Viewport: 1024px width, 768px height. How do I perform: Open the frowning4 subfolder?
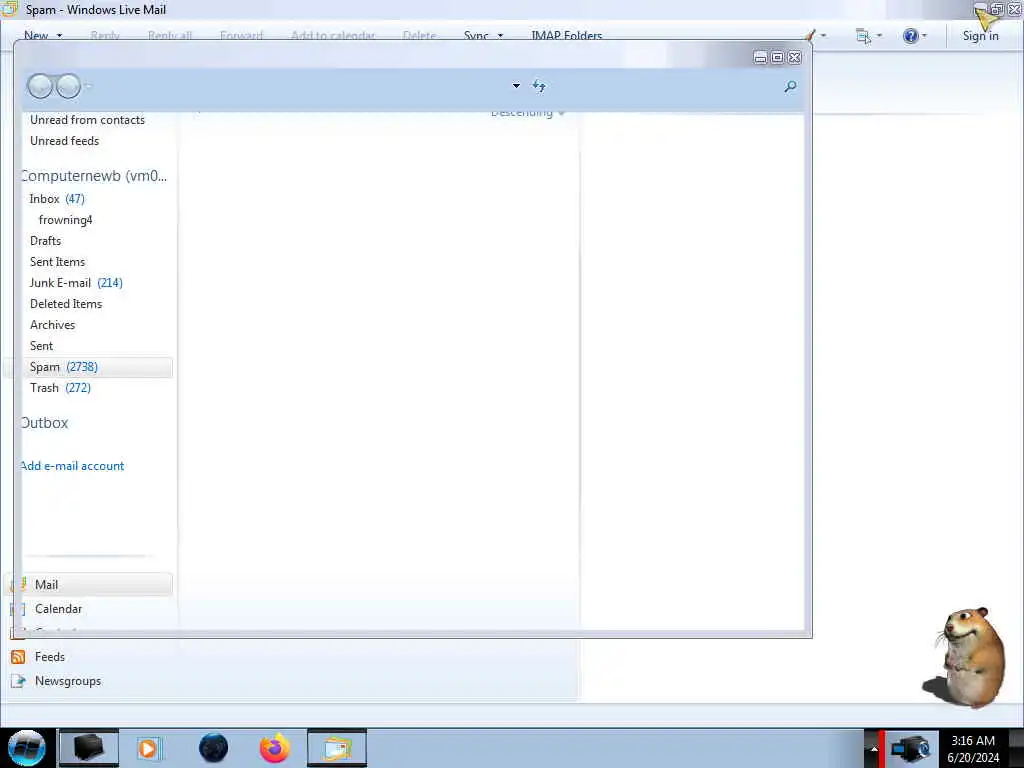[x=65, y=220]
